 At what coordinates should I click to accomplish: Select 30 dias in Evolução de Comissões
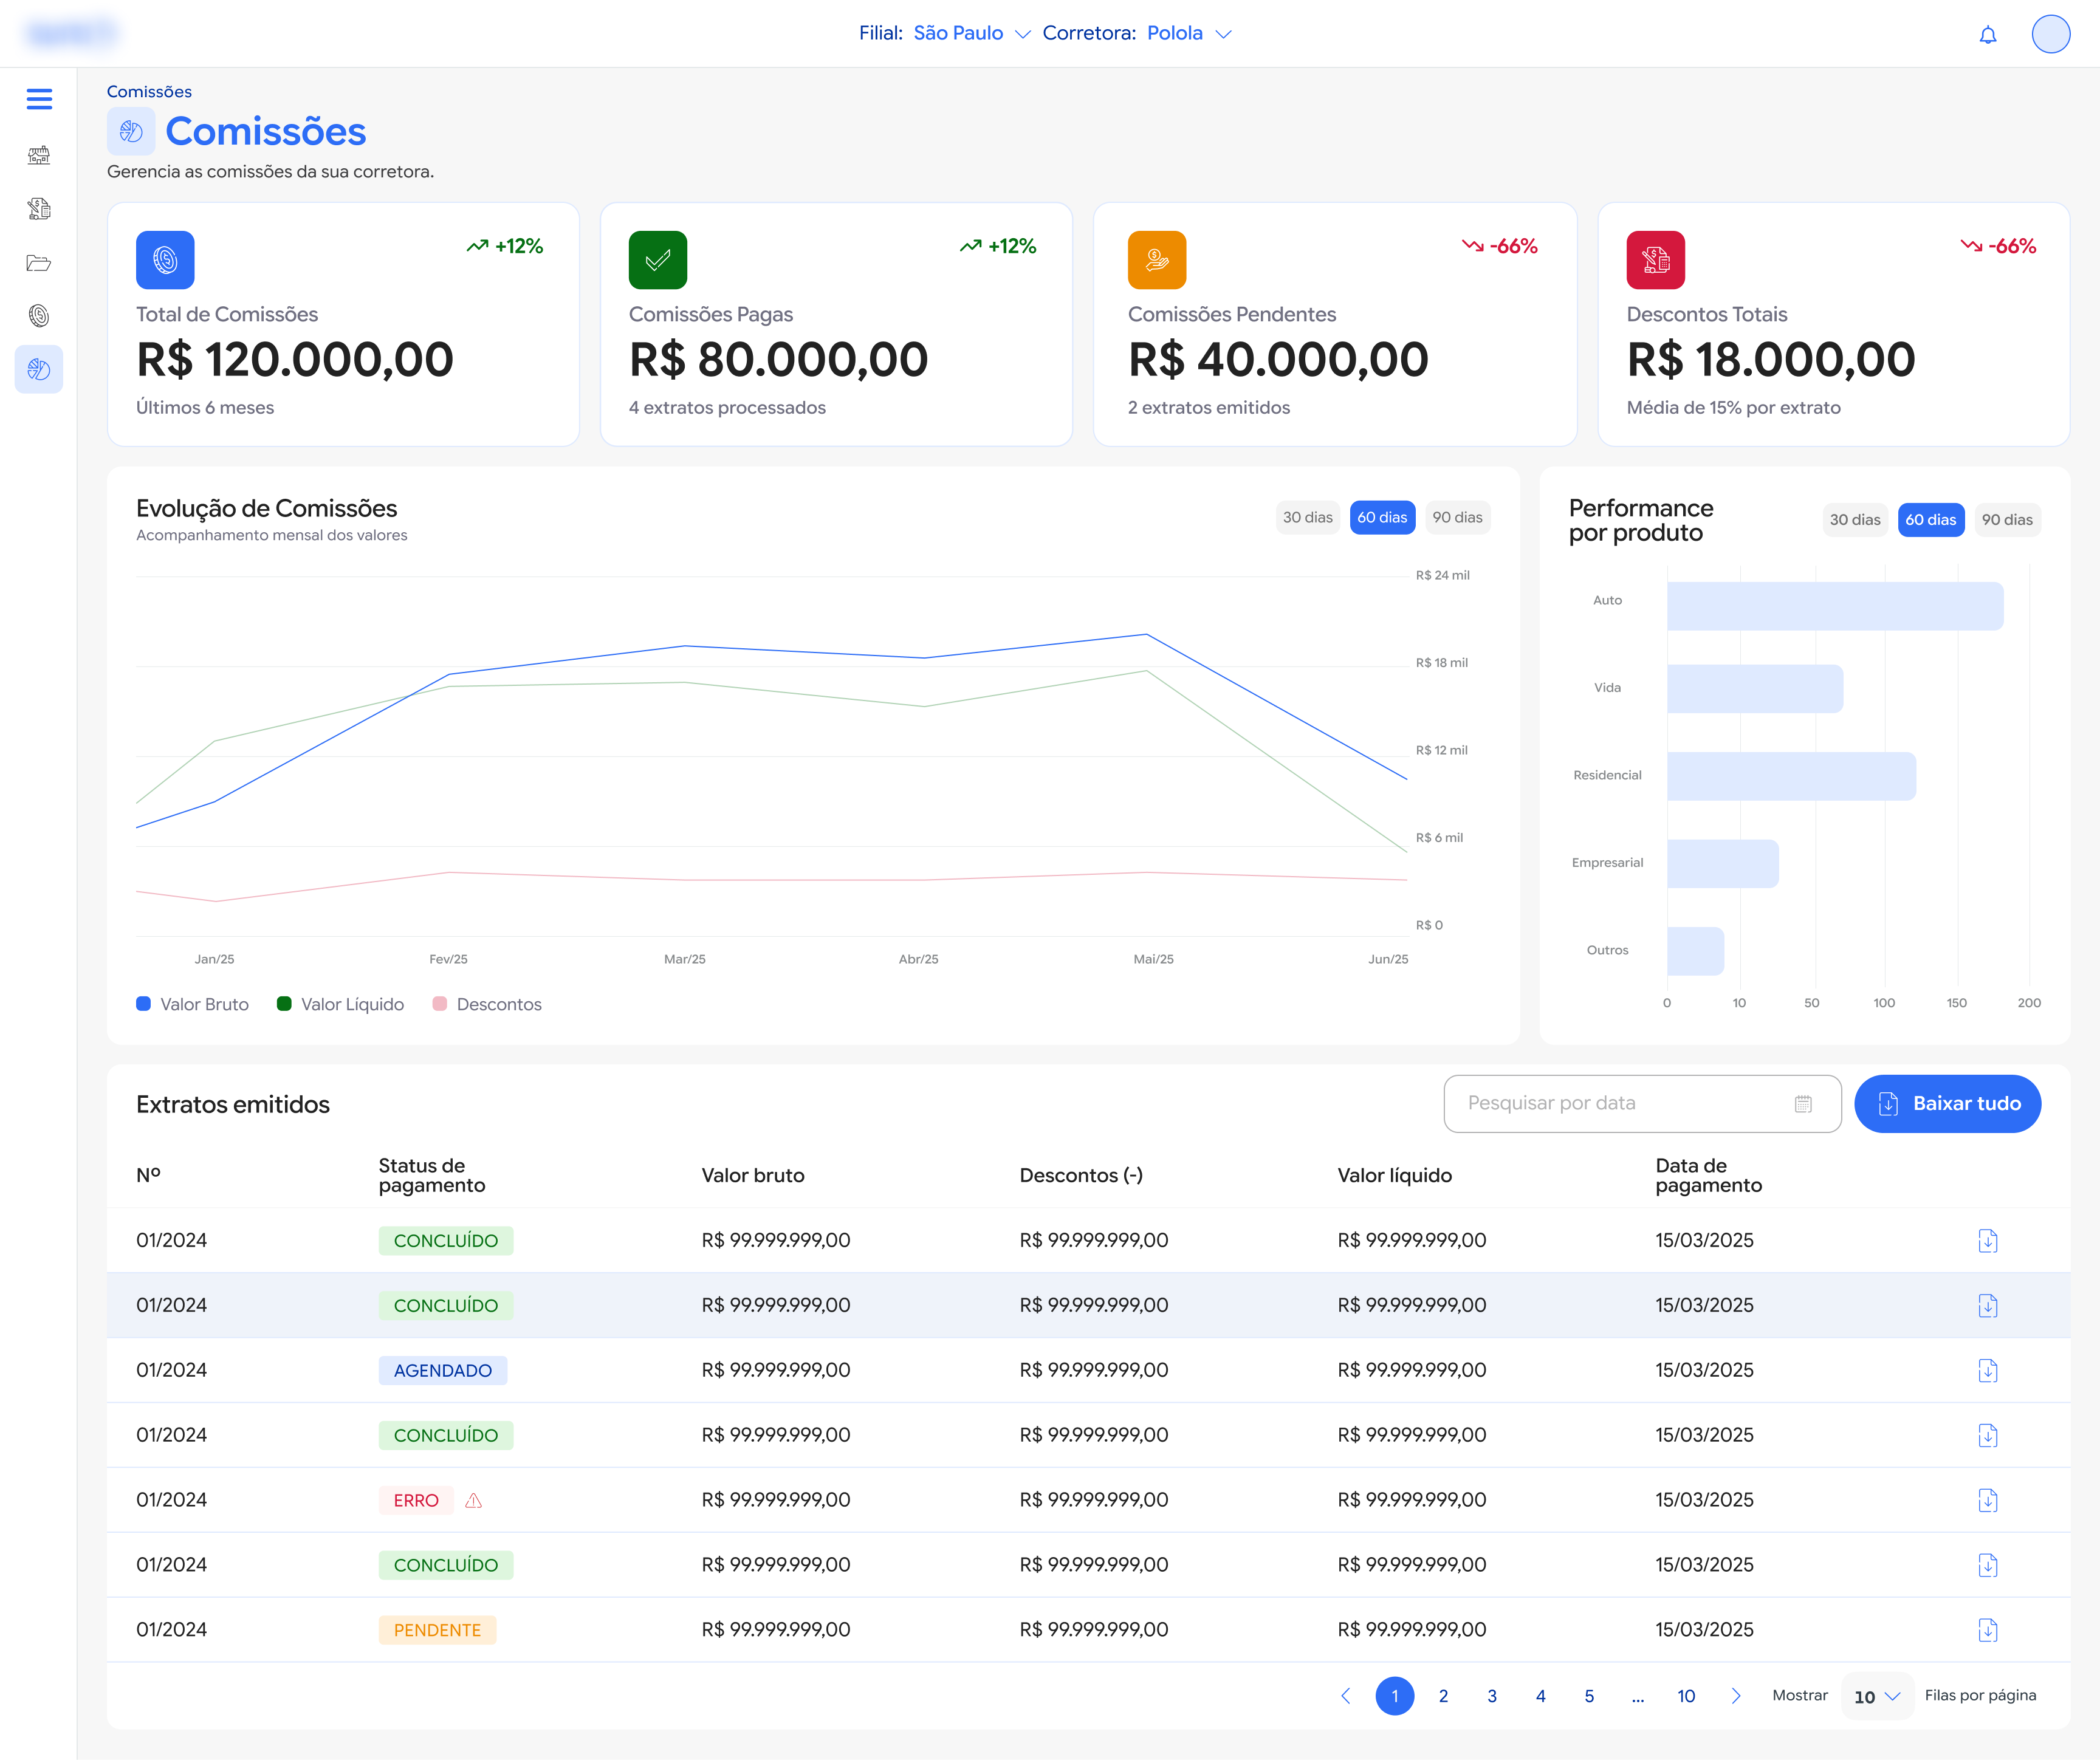[x=1308, y=517]
